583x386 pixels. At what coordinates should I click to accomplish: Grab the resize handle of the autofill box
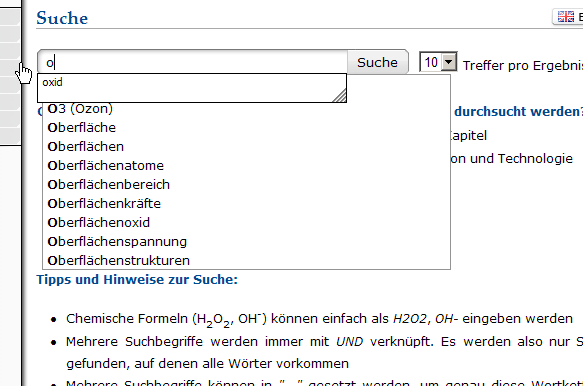[x=339, y=96]
